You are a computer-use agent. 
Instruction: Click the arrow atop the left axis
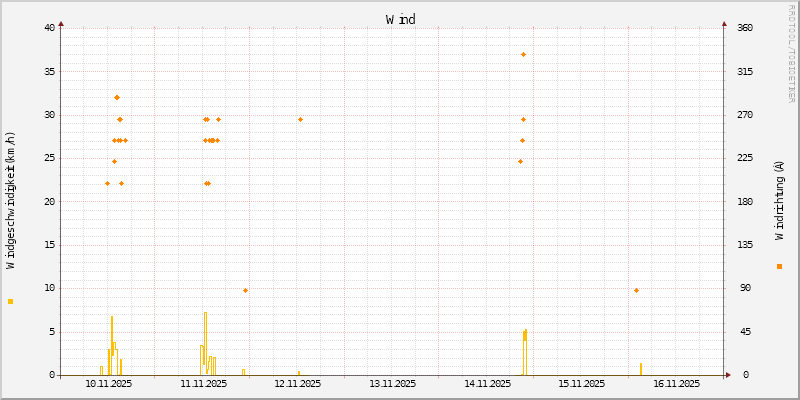(x=60, y=22)
